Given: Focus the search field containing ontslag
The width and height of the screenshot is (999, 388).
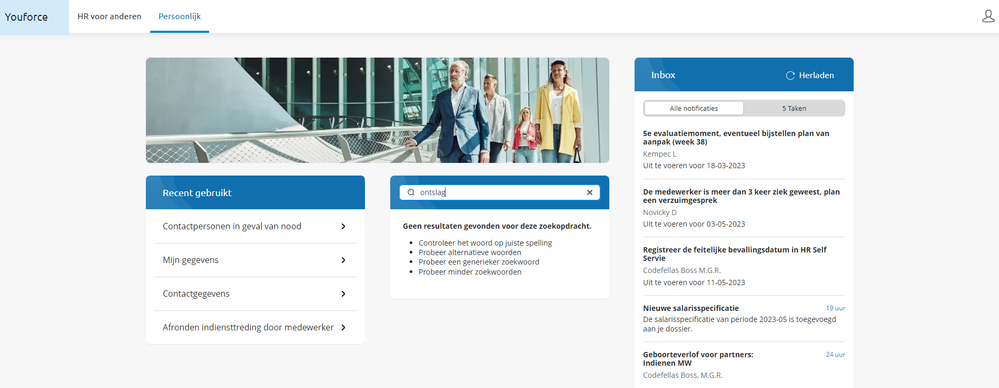Looking at the screenshot, I should point(500,192).
